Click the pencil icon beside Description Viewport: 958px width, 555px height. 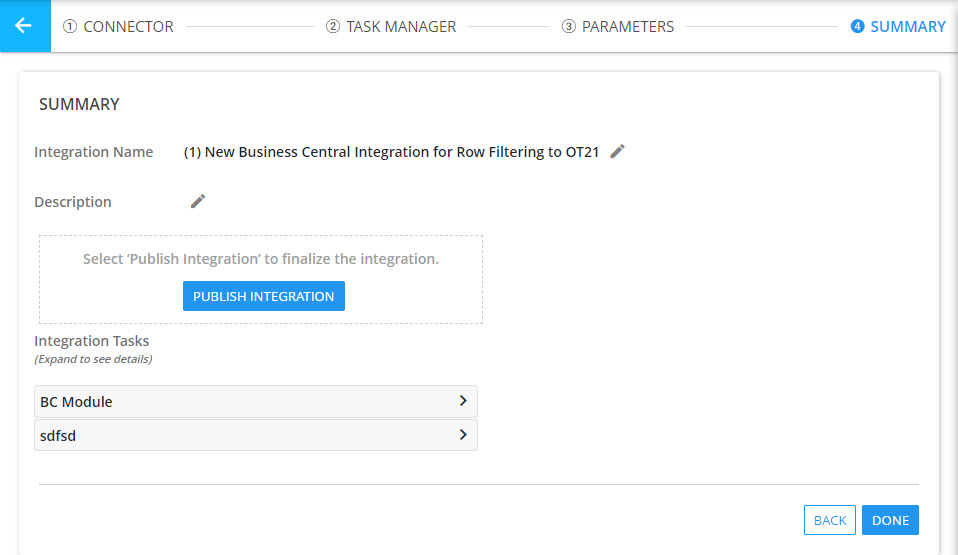(198, 202)
